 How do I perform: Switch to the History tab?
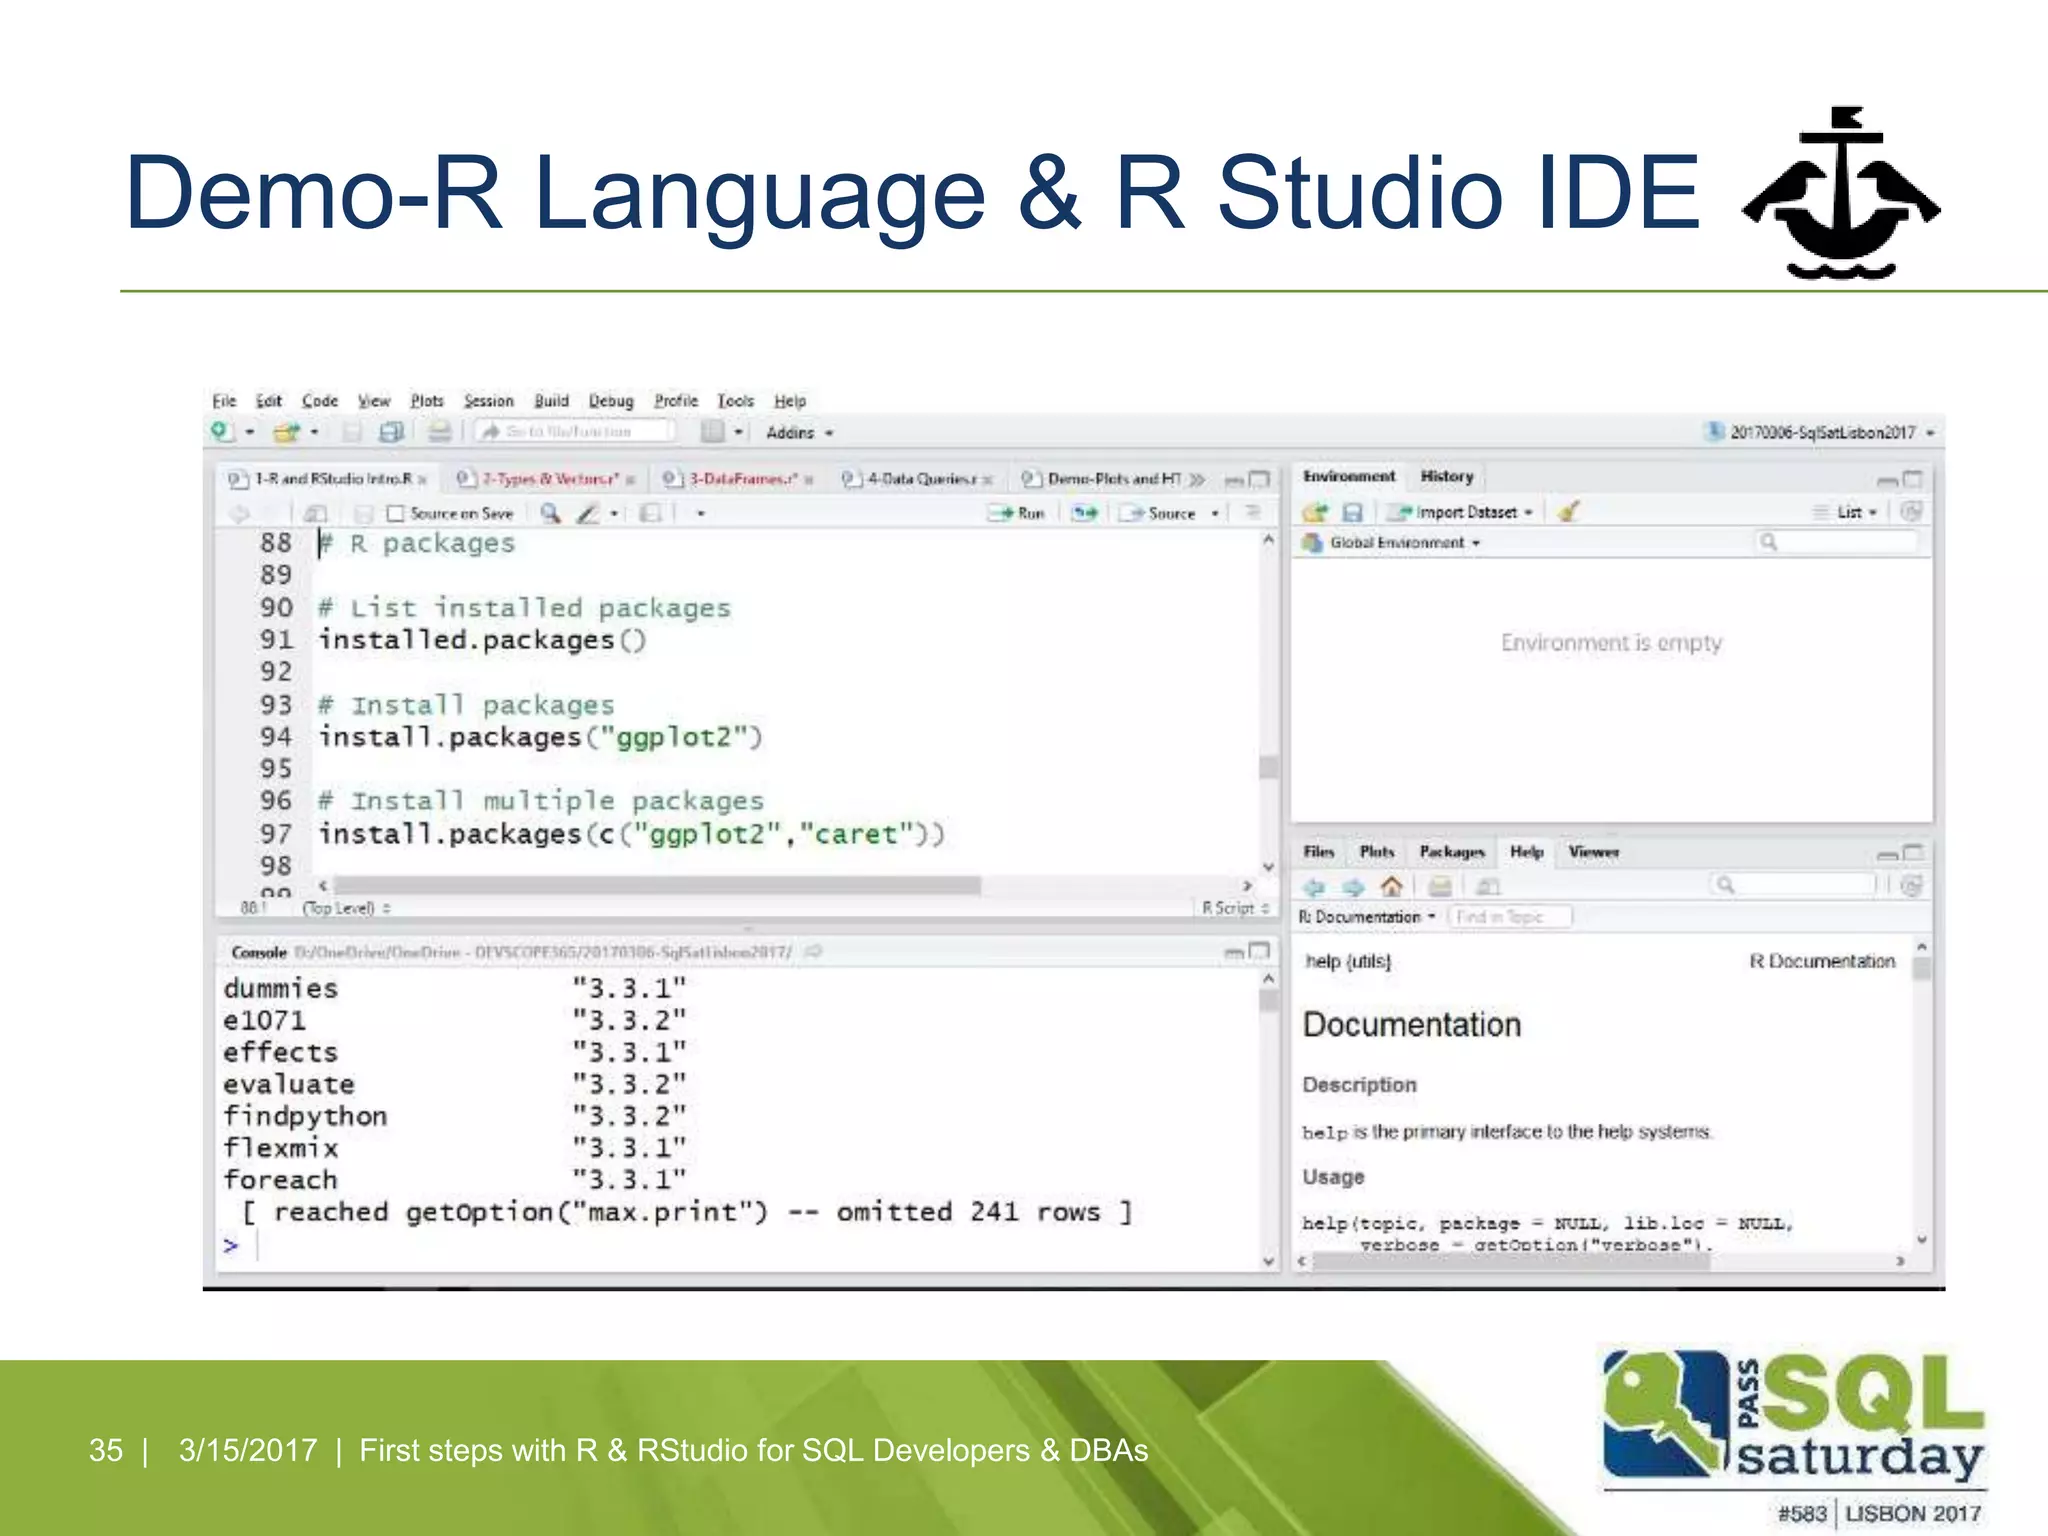[1447, 477]
